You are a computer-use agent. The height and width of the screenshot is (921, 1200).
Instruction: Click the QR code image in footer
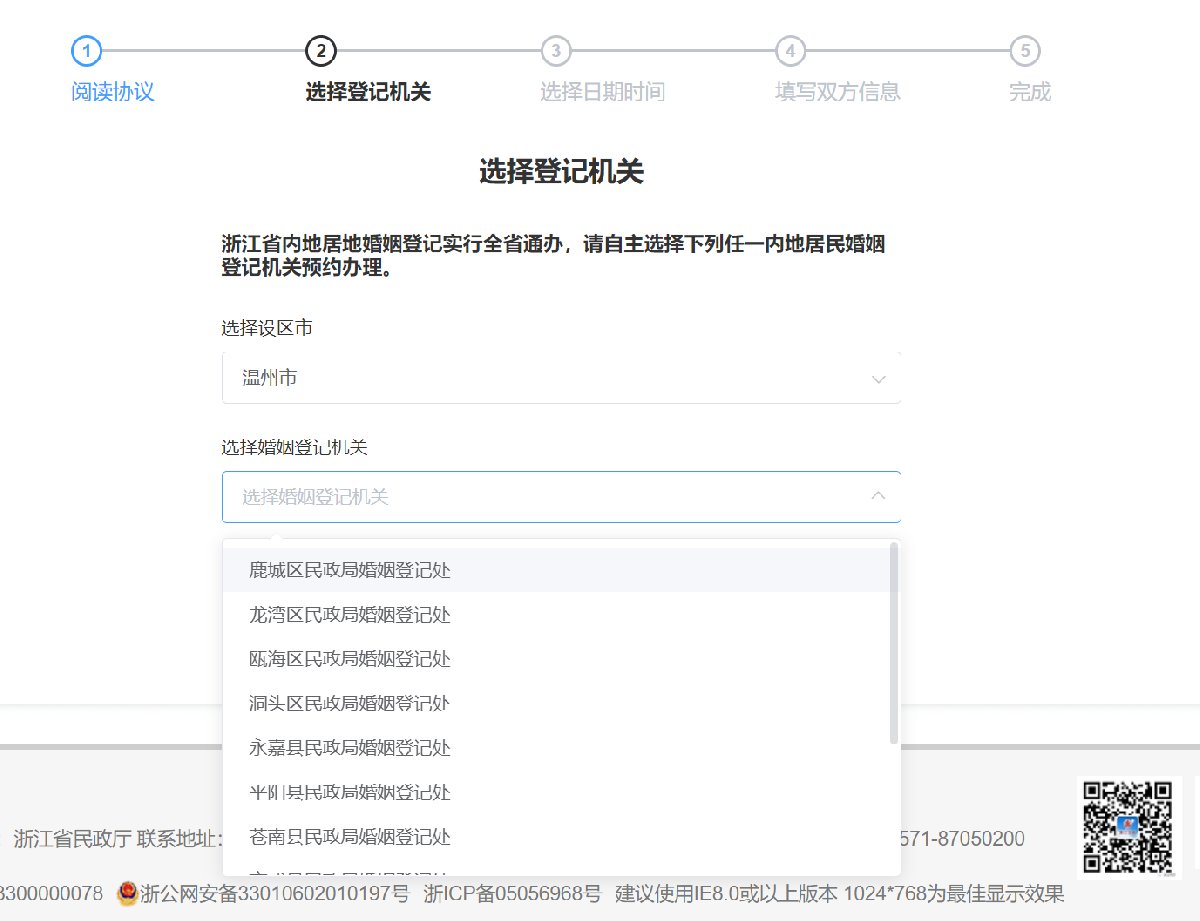pos(1129,824)
